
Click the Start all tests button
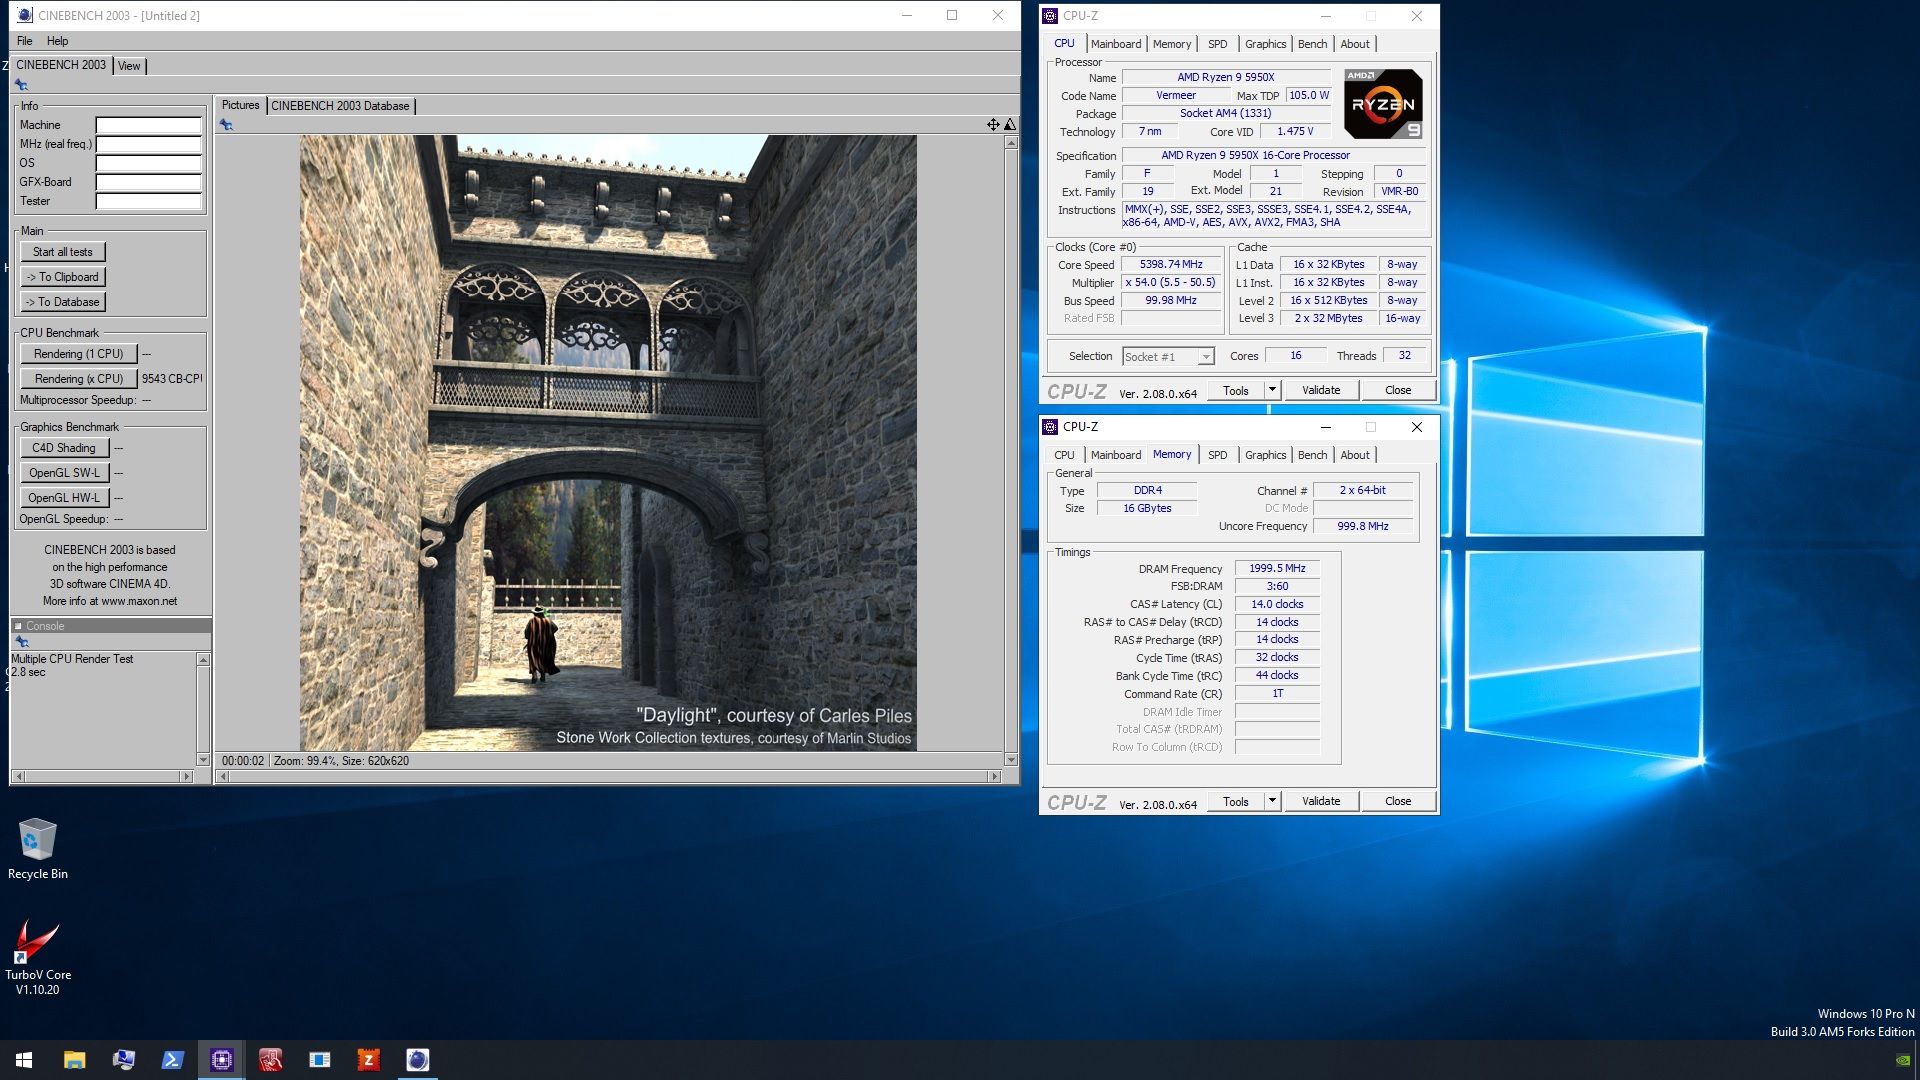pyautogui.click(x=62, y=252)
